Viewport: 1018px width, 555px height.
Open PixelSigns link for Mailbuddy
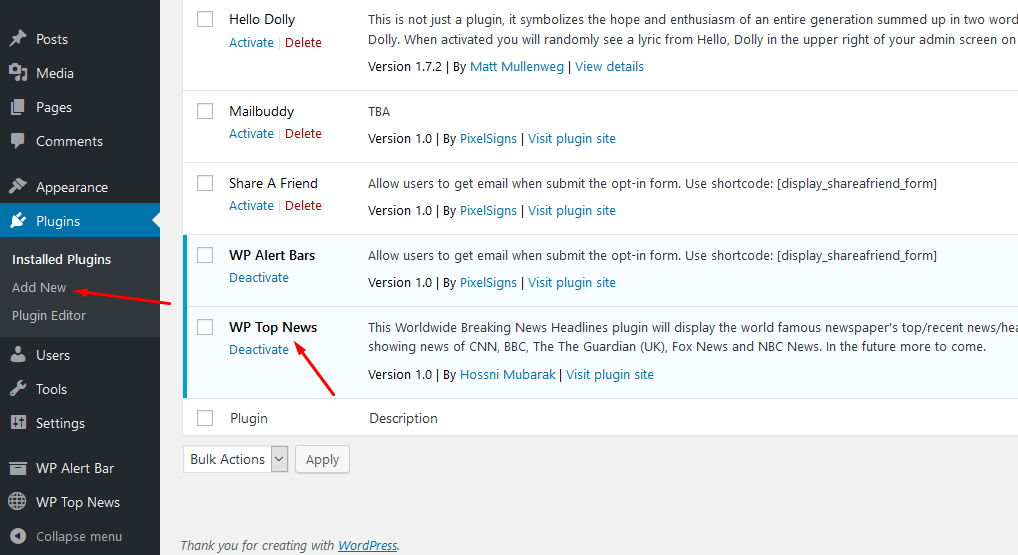[x=488, y=138]
